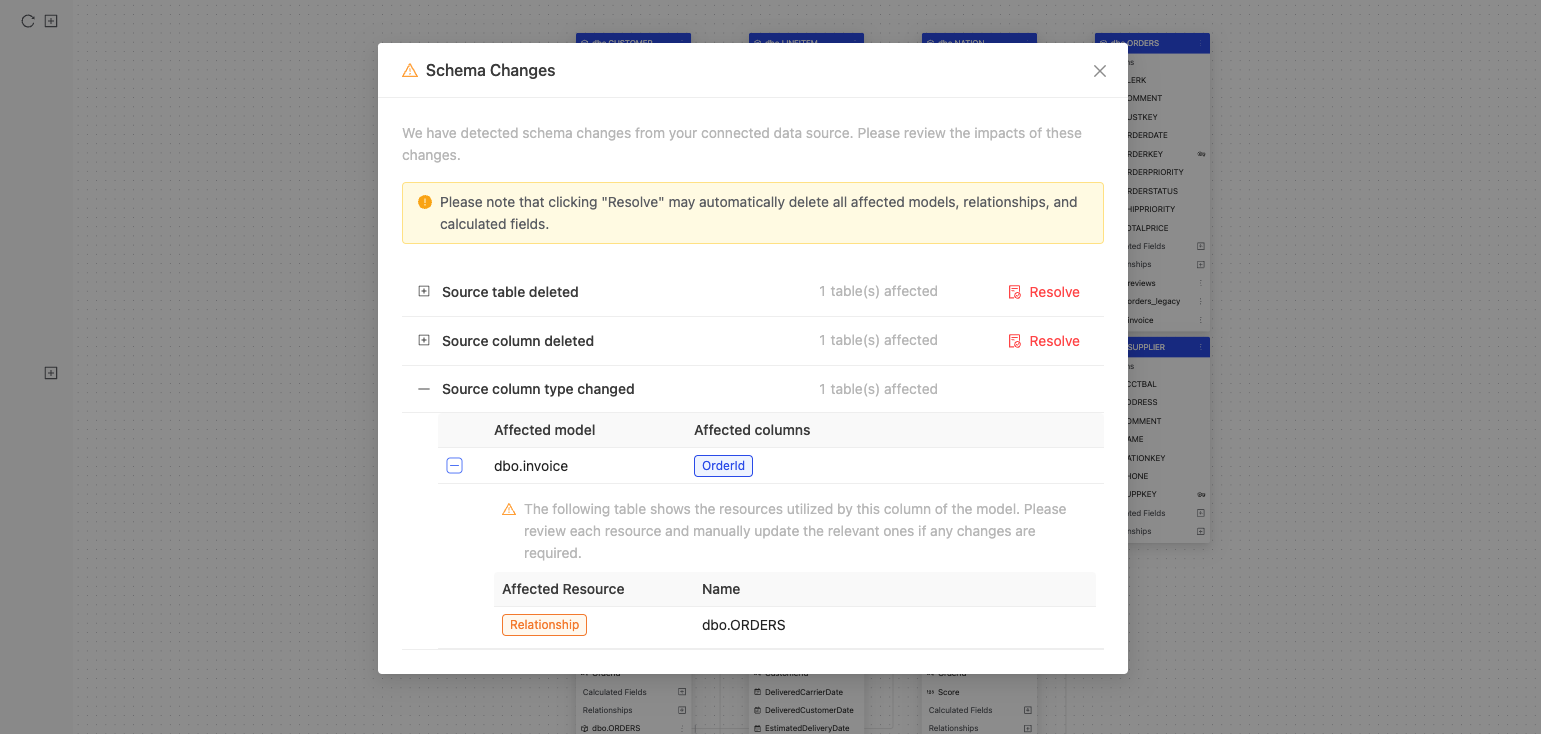Select the DeliveredCustomerDate column row
The width and height of the screenshot is (1541, 734).
(x=806, y=710)
